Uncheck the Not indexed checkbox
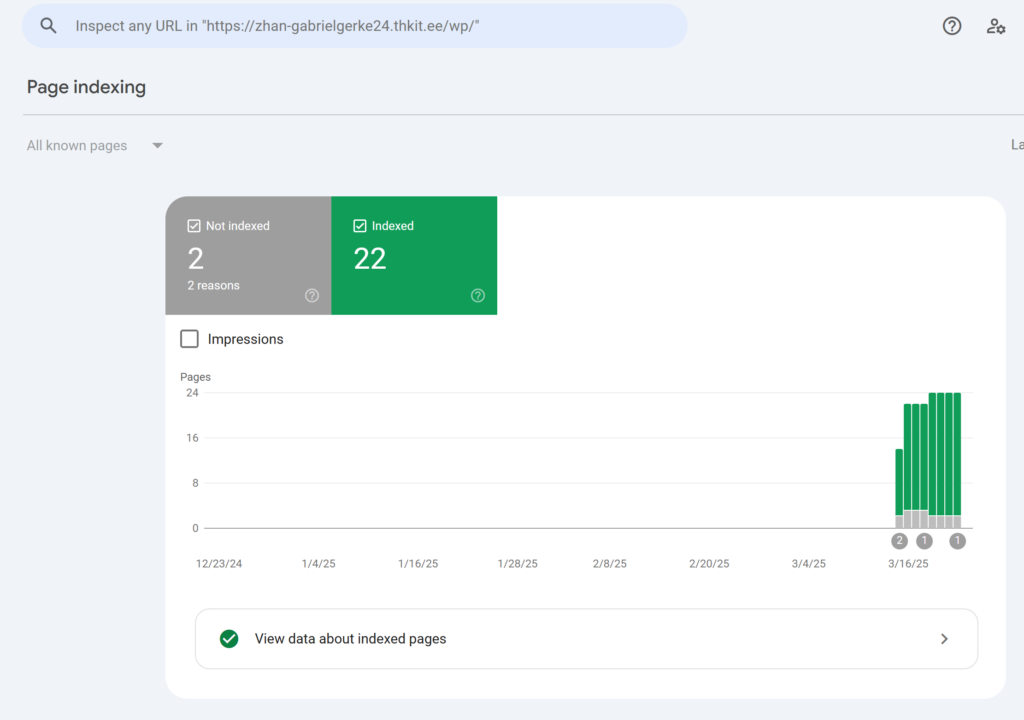The height and width of the screenshot is (720, 1024). pyautogui.click(x=194, y=226)
